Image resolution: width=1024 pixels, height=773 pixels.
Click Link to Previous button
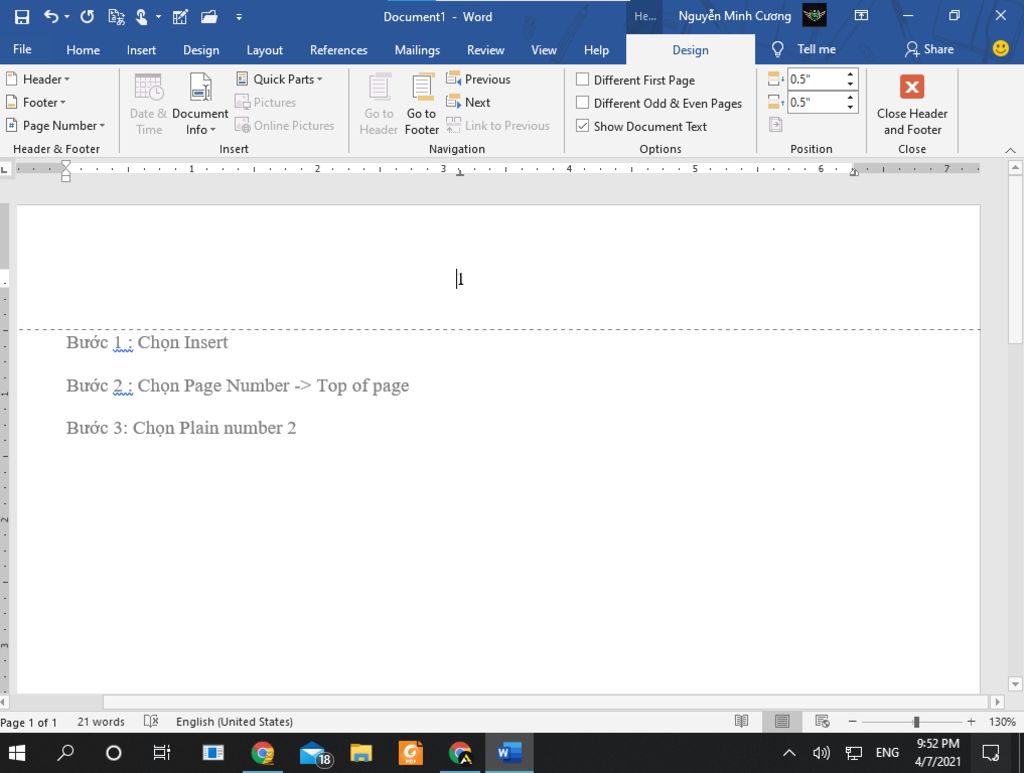coord(498,125)
